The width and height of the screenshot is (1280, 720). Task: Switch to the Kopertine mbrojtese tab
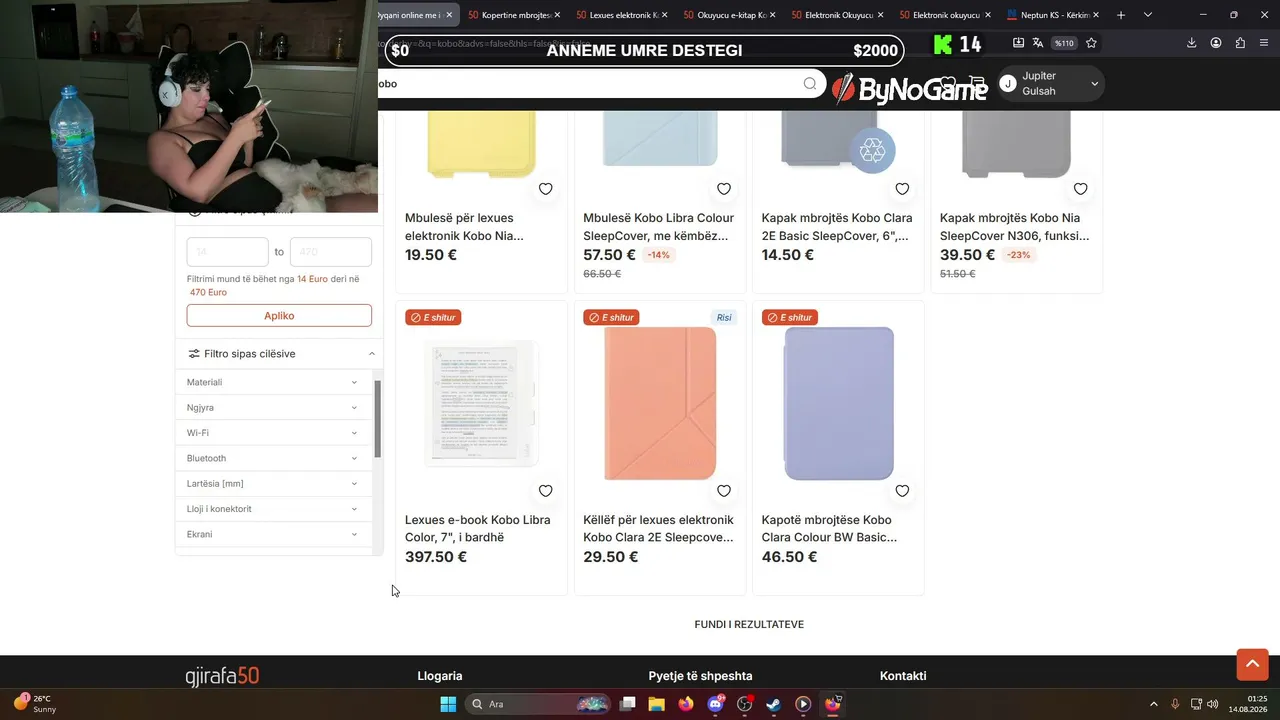point(515,15)
